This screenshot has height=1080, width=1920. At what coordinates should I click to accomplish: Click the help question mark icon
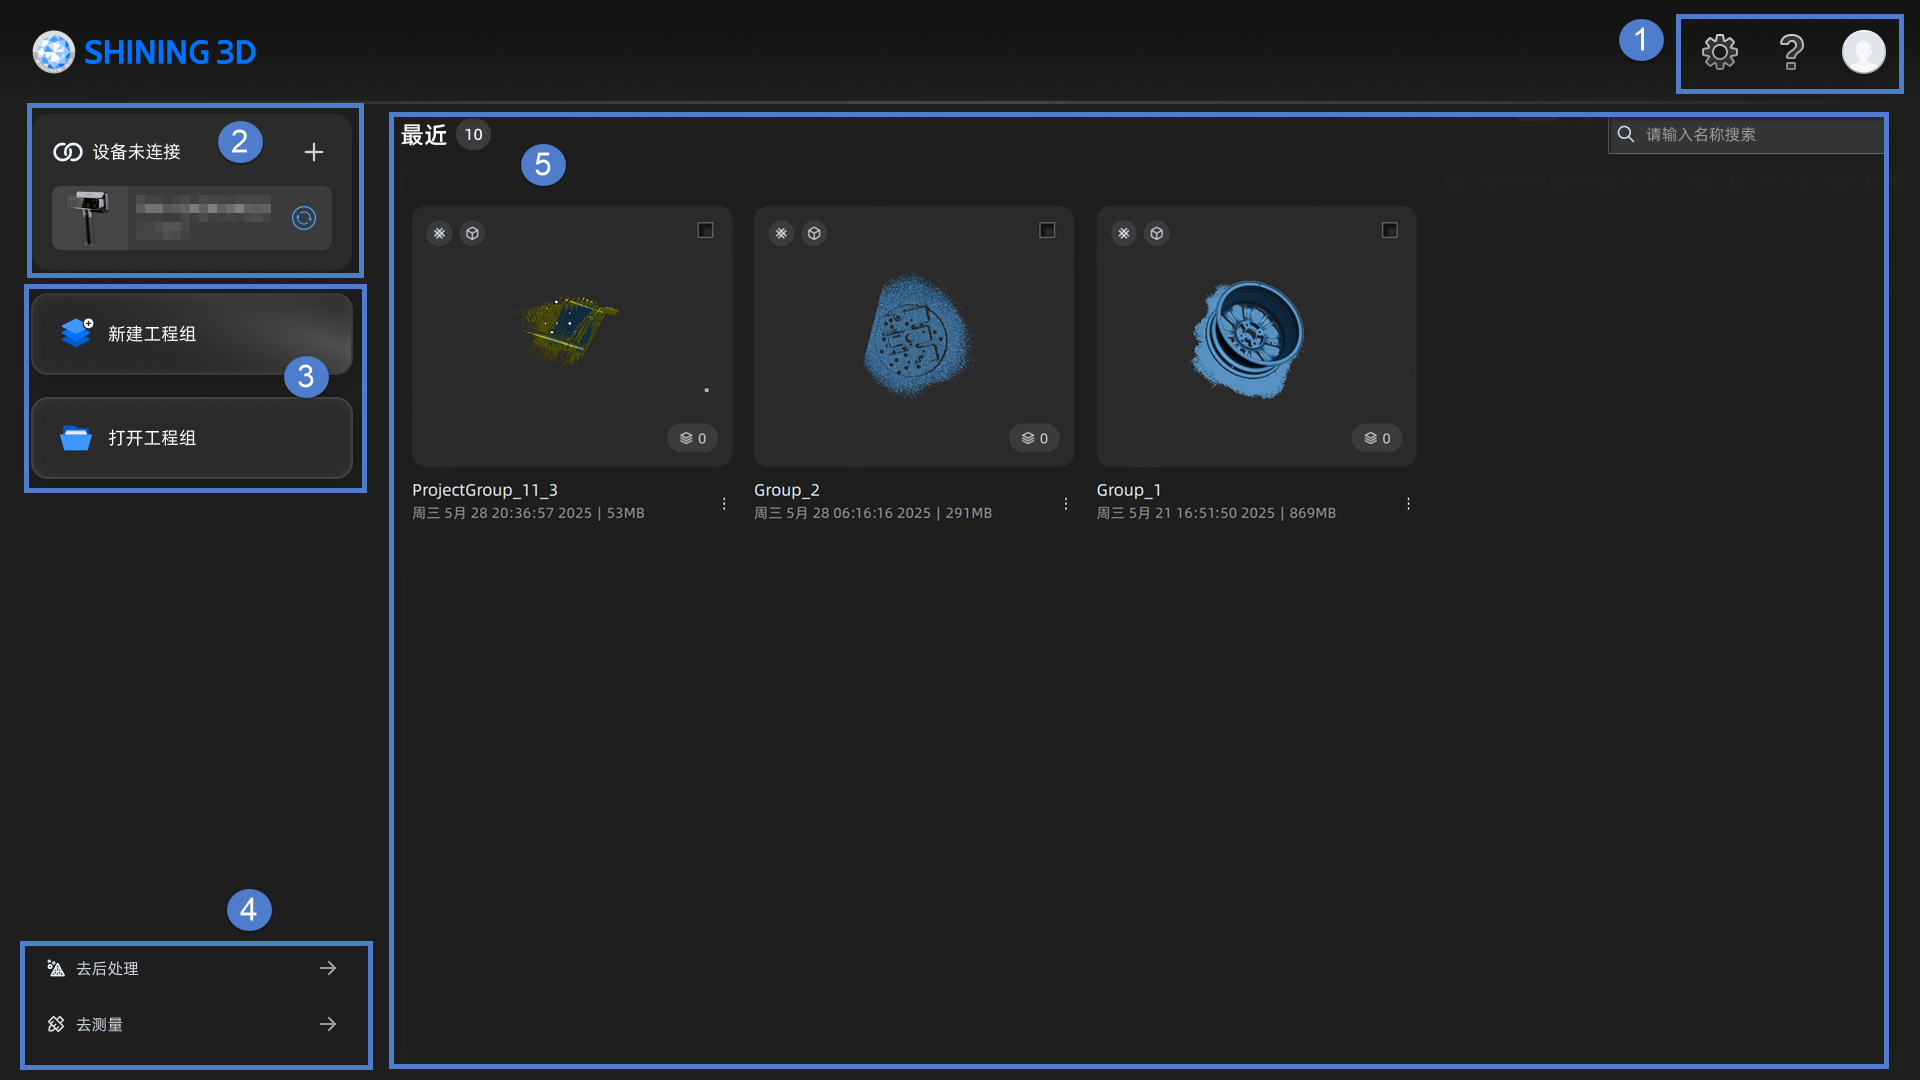click(1791, 52)
